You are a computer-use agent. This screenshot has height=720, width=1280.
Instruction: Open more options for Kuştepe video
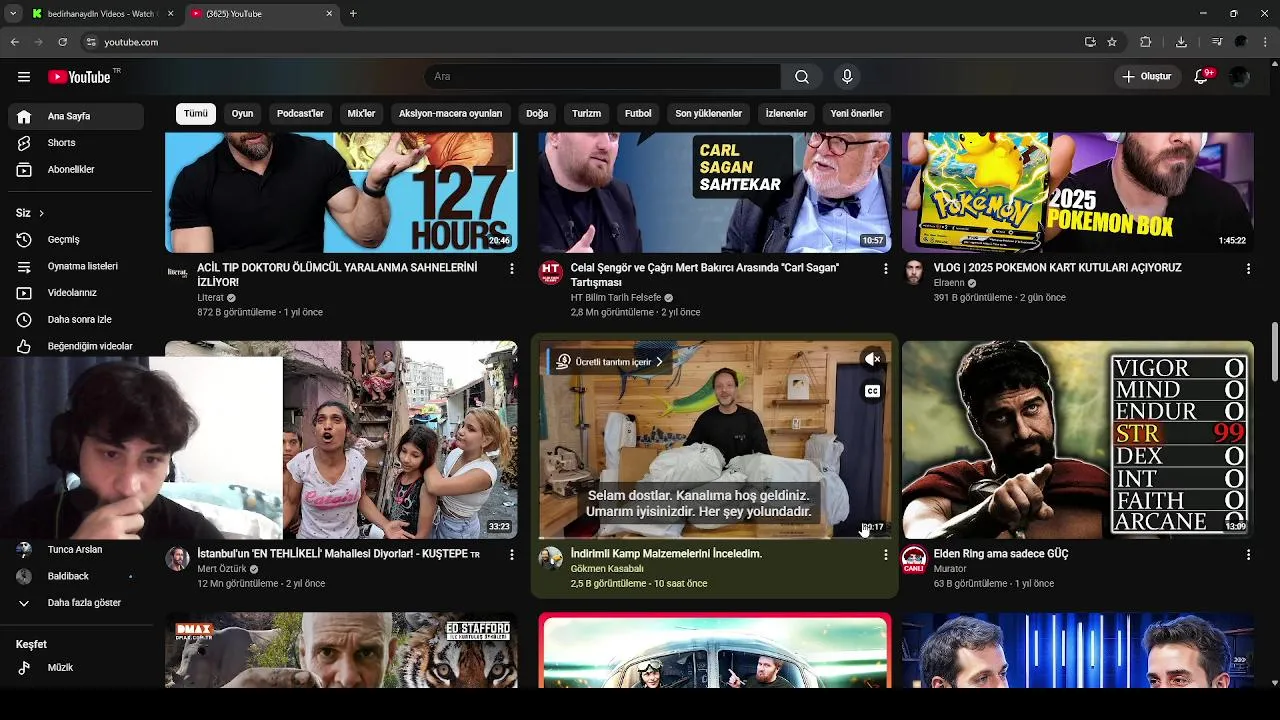click(512, 555)
